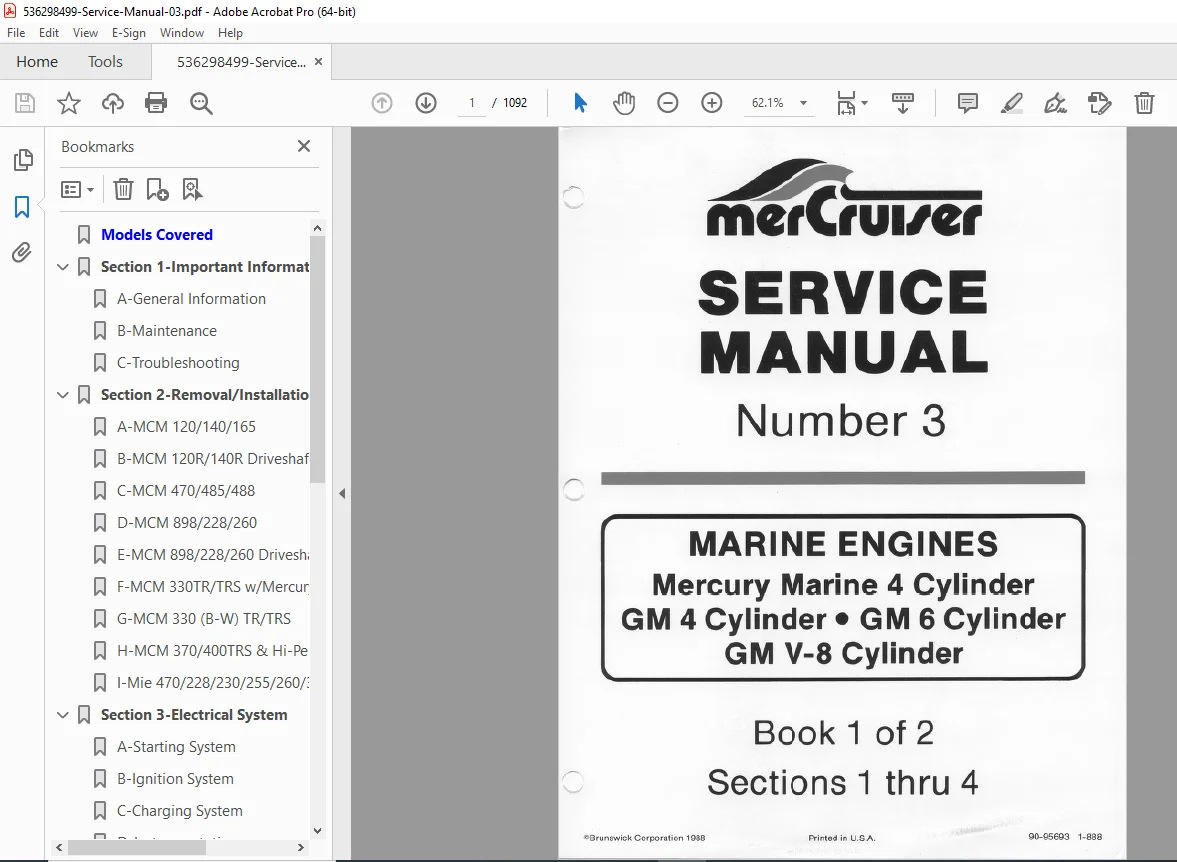Print the document with printer icon
This screenshot has width=1177, height=862.
click(x=156, y=103)
